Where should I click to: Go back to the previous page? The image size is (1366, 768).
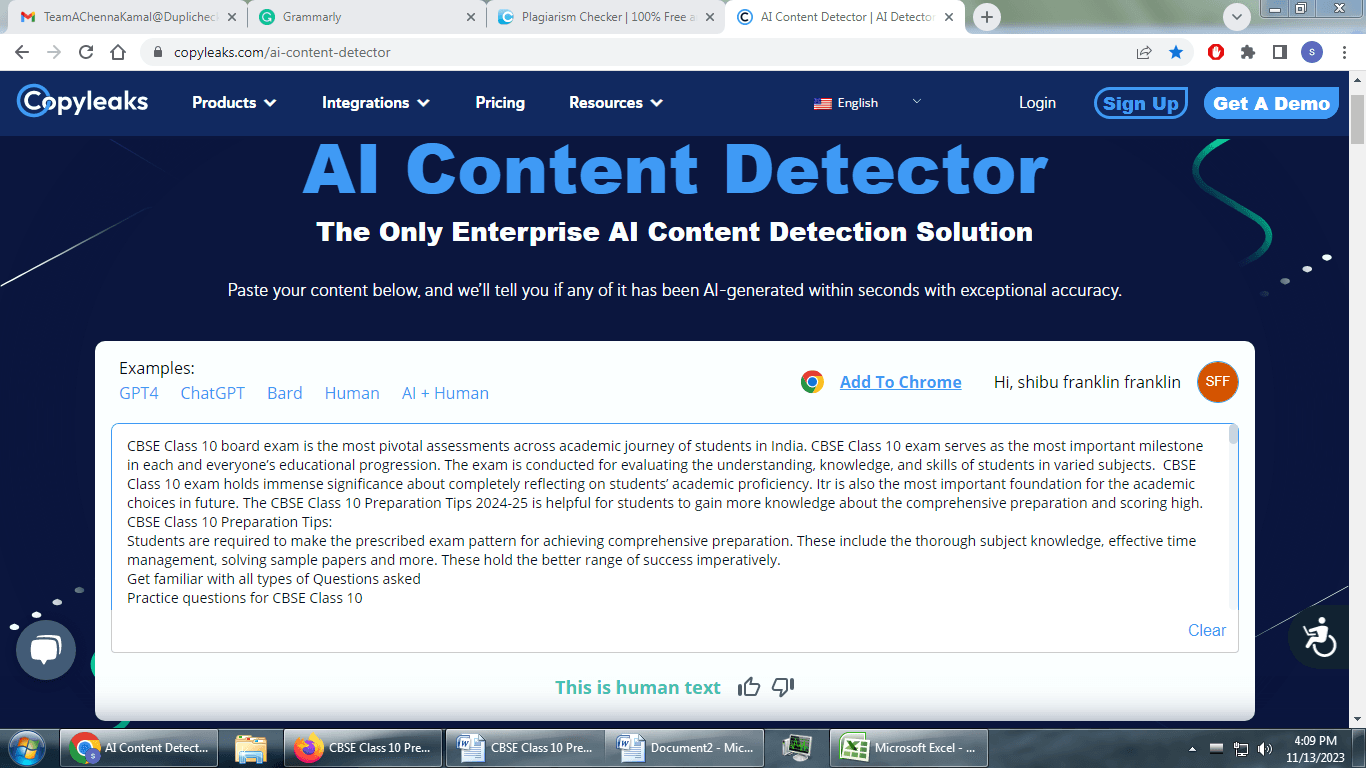point(22,52)
